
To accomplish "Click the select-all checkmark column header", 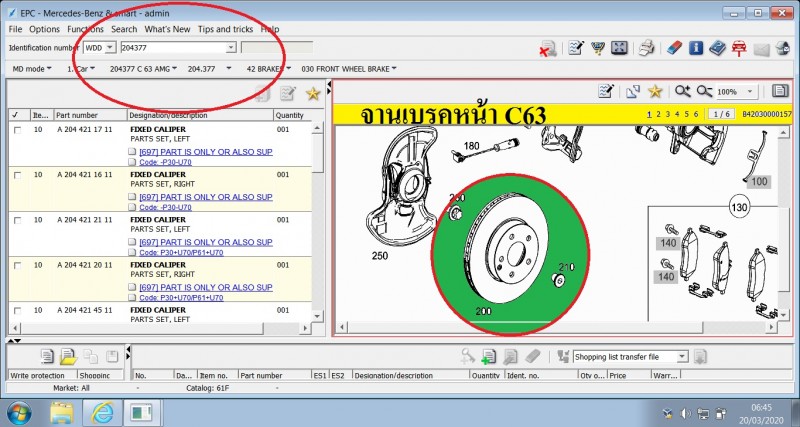I will tap(15, 115).
